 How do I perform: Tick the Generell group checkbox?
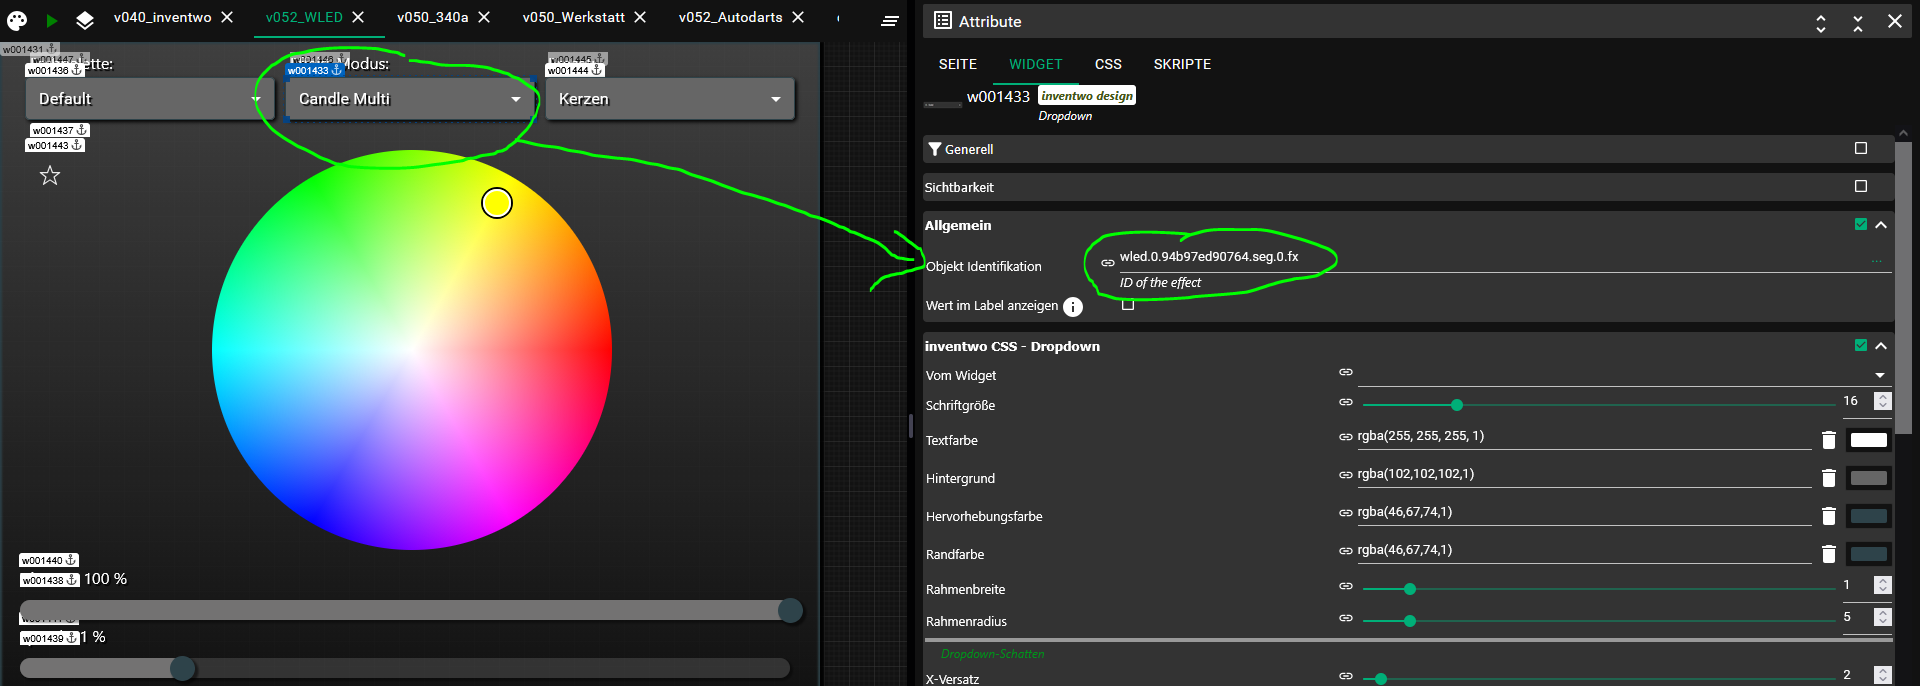(x=1861, y=148)
